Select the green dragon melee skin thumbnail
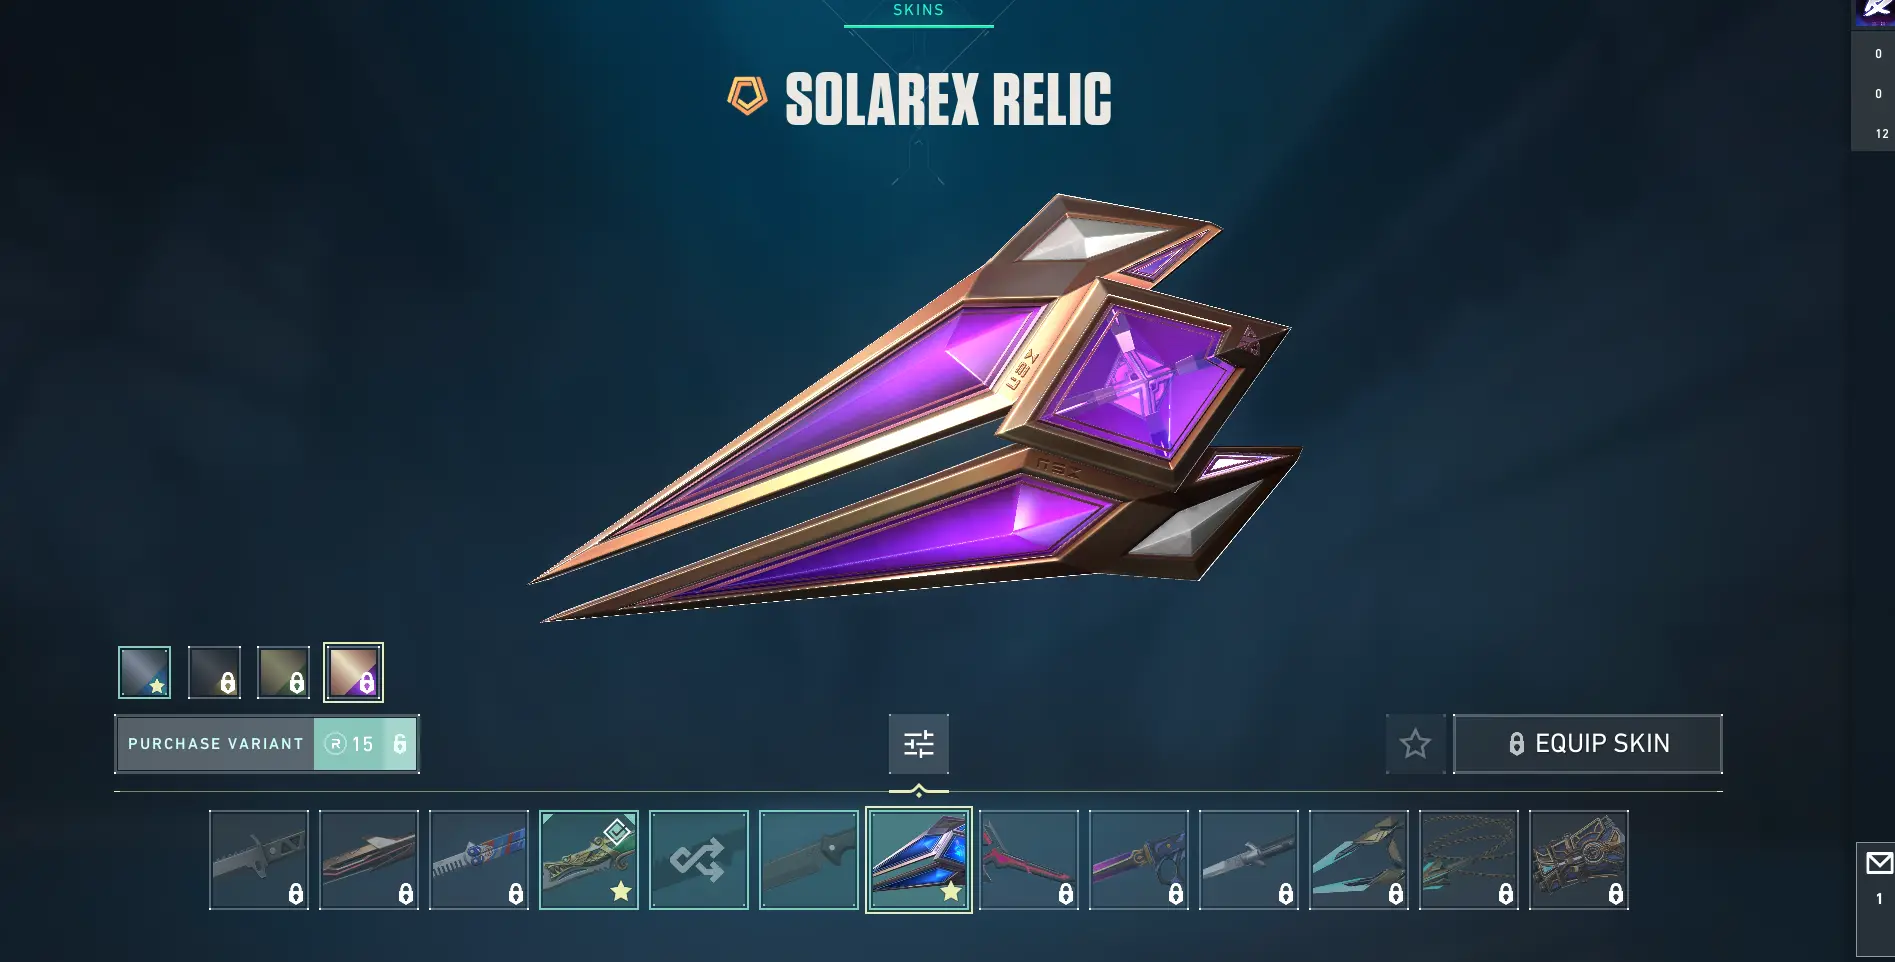Screen dimensions: 1895x962 pyautogui.click(x=588, y=860)
